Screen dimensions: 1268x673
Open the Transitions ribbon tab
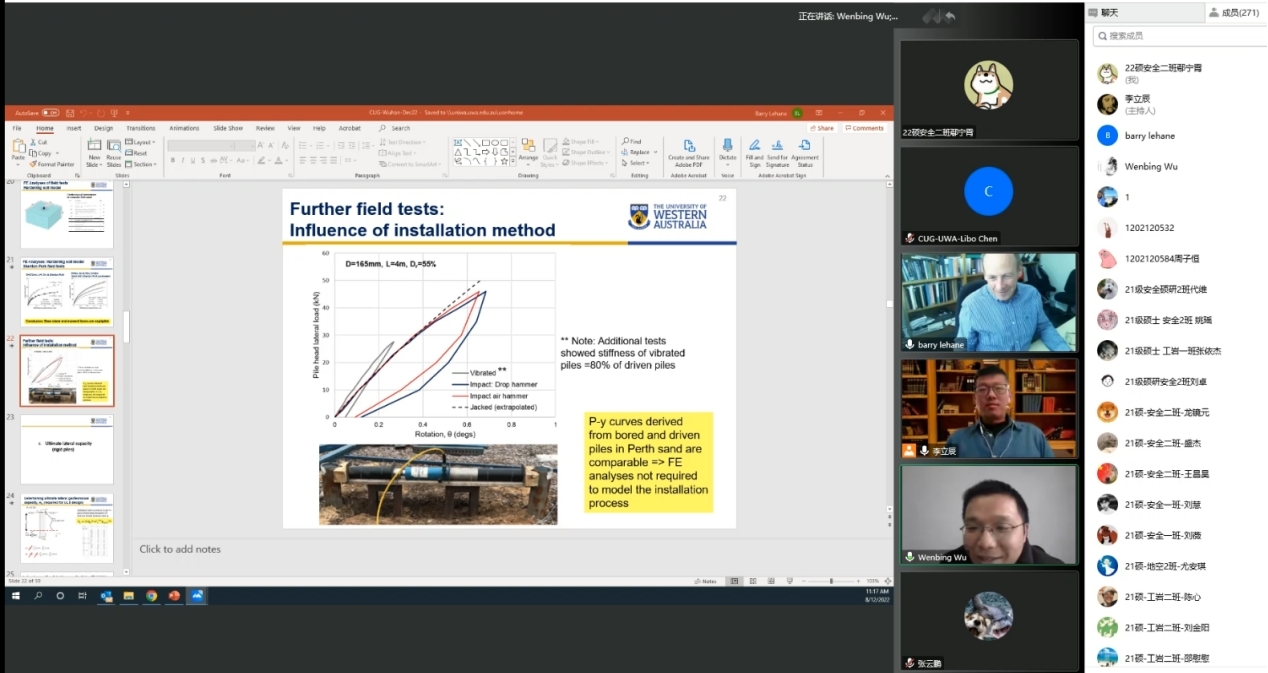click(140, 128)
